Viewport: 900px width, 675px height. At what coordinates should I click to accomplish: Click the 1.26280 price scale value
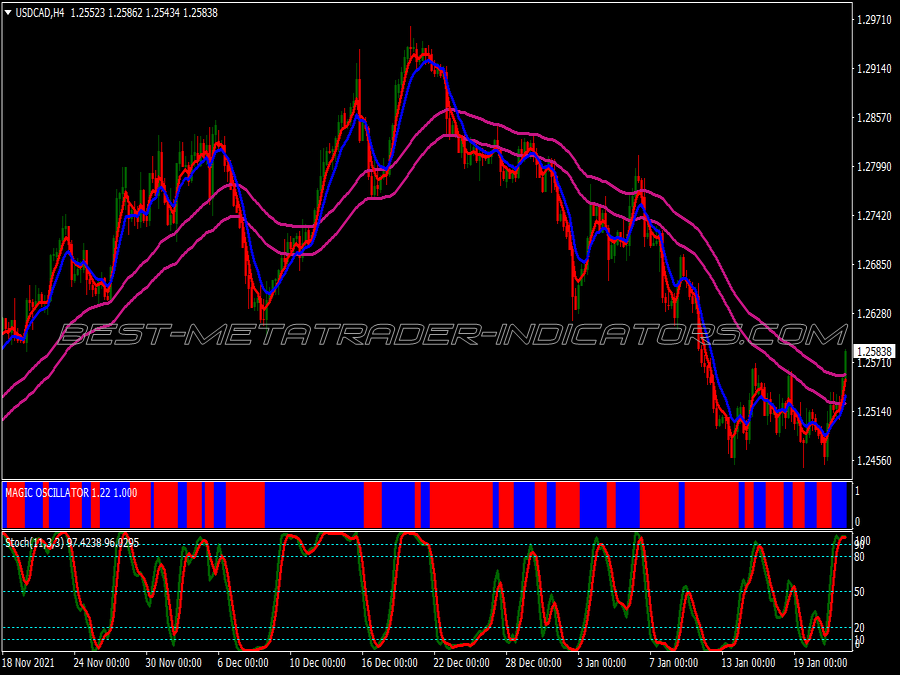(874, 313)
